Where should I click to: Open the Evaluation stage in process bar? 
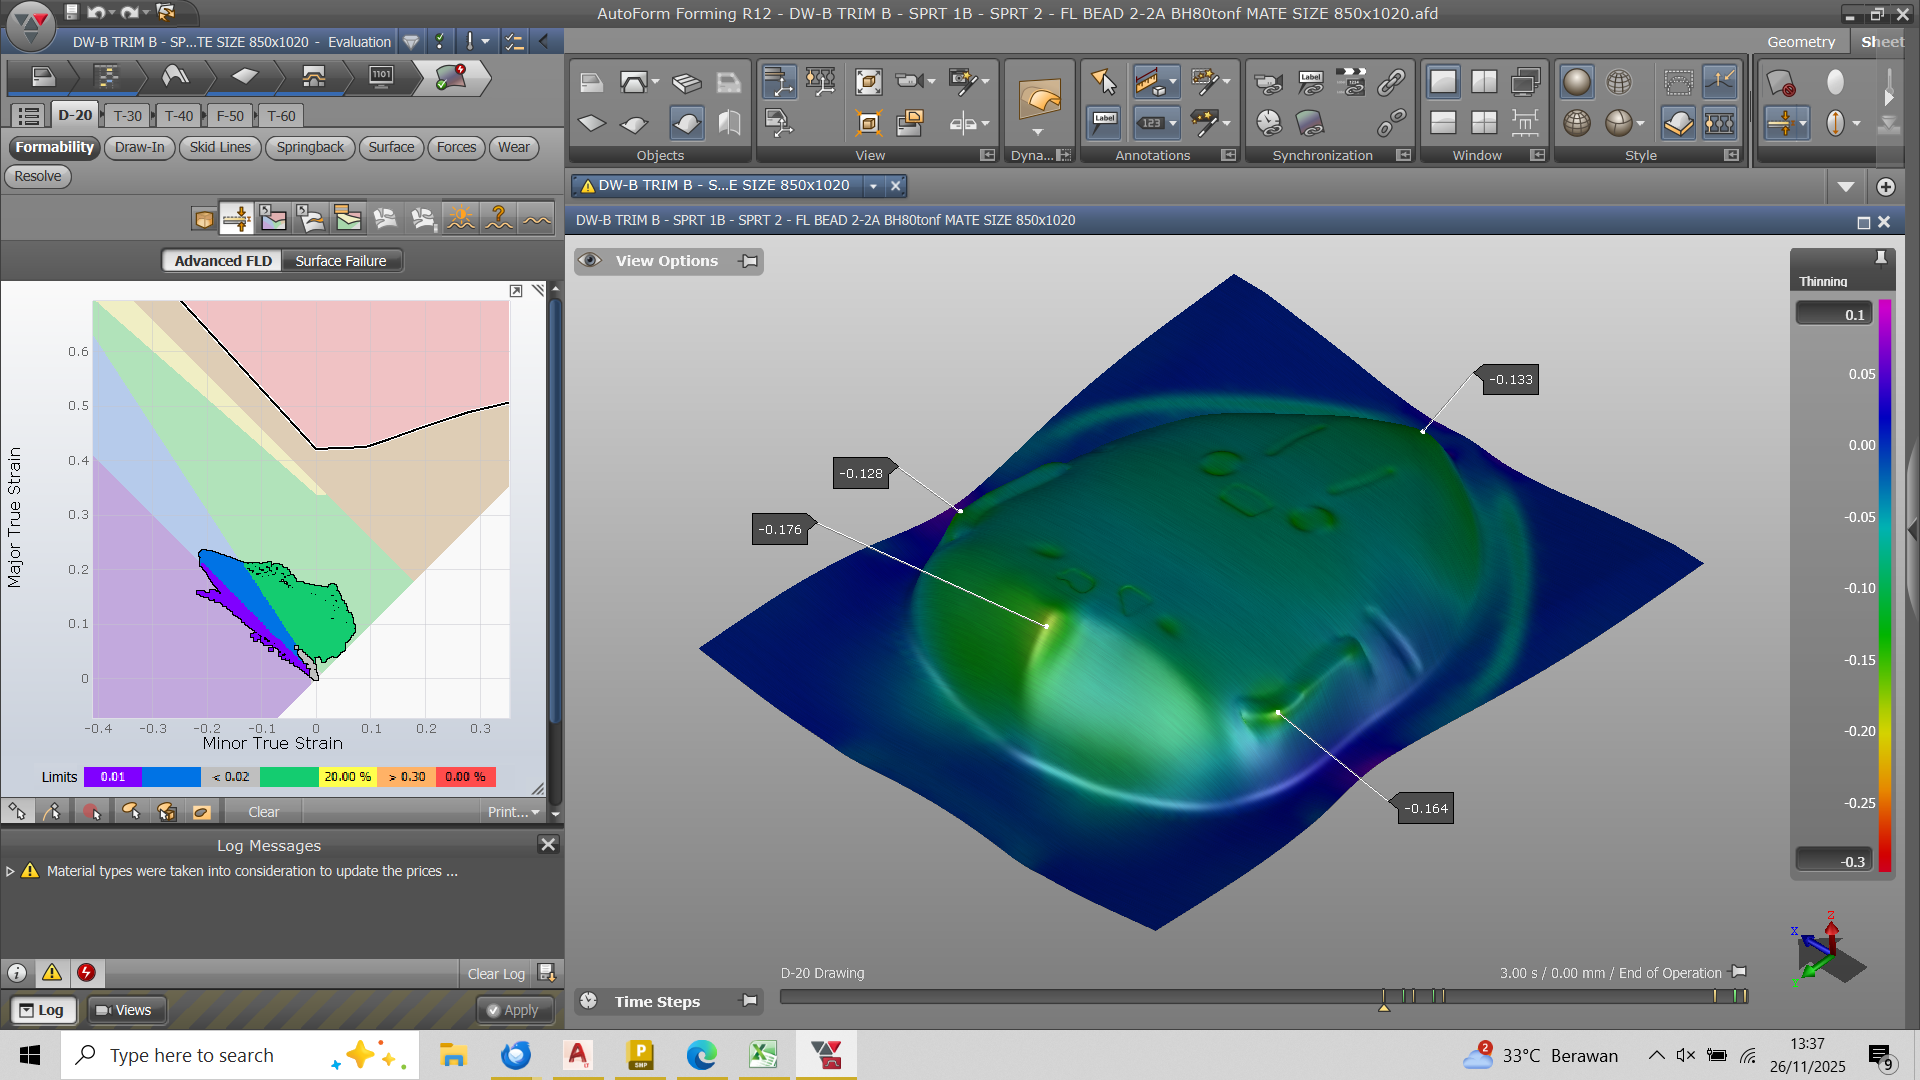click(452, 77)
